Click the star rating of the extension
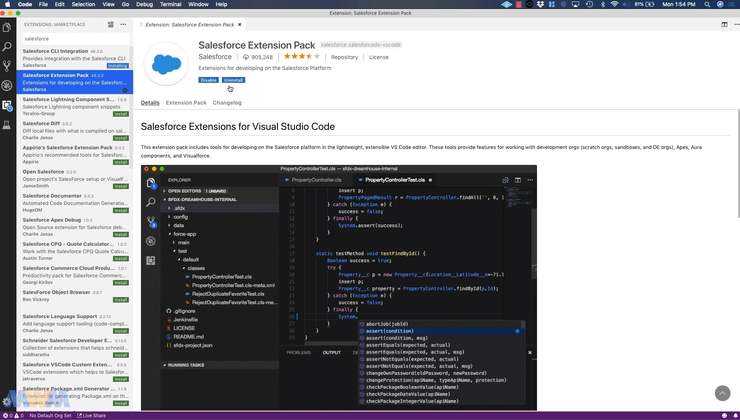This screenshot has width=740, height=420. coord(302,57)
